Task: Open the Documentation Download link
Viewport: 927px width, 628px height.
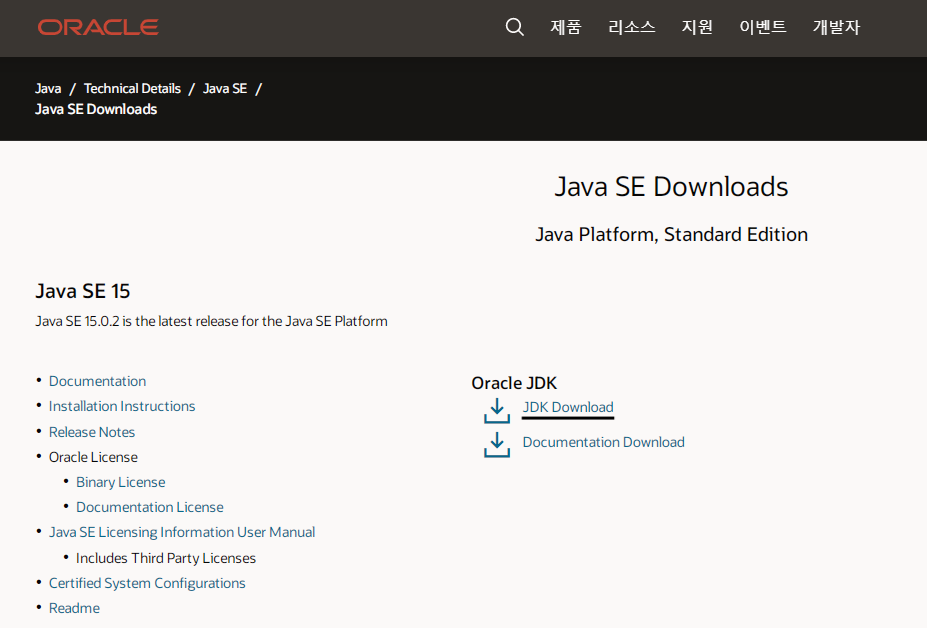Action: pyautogui.click(x=604, y=442)
